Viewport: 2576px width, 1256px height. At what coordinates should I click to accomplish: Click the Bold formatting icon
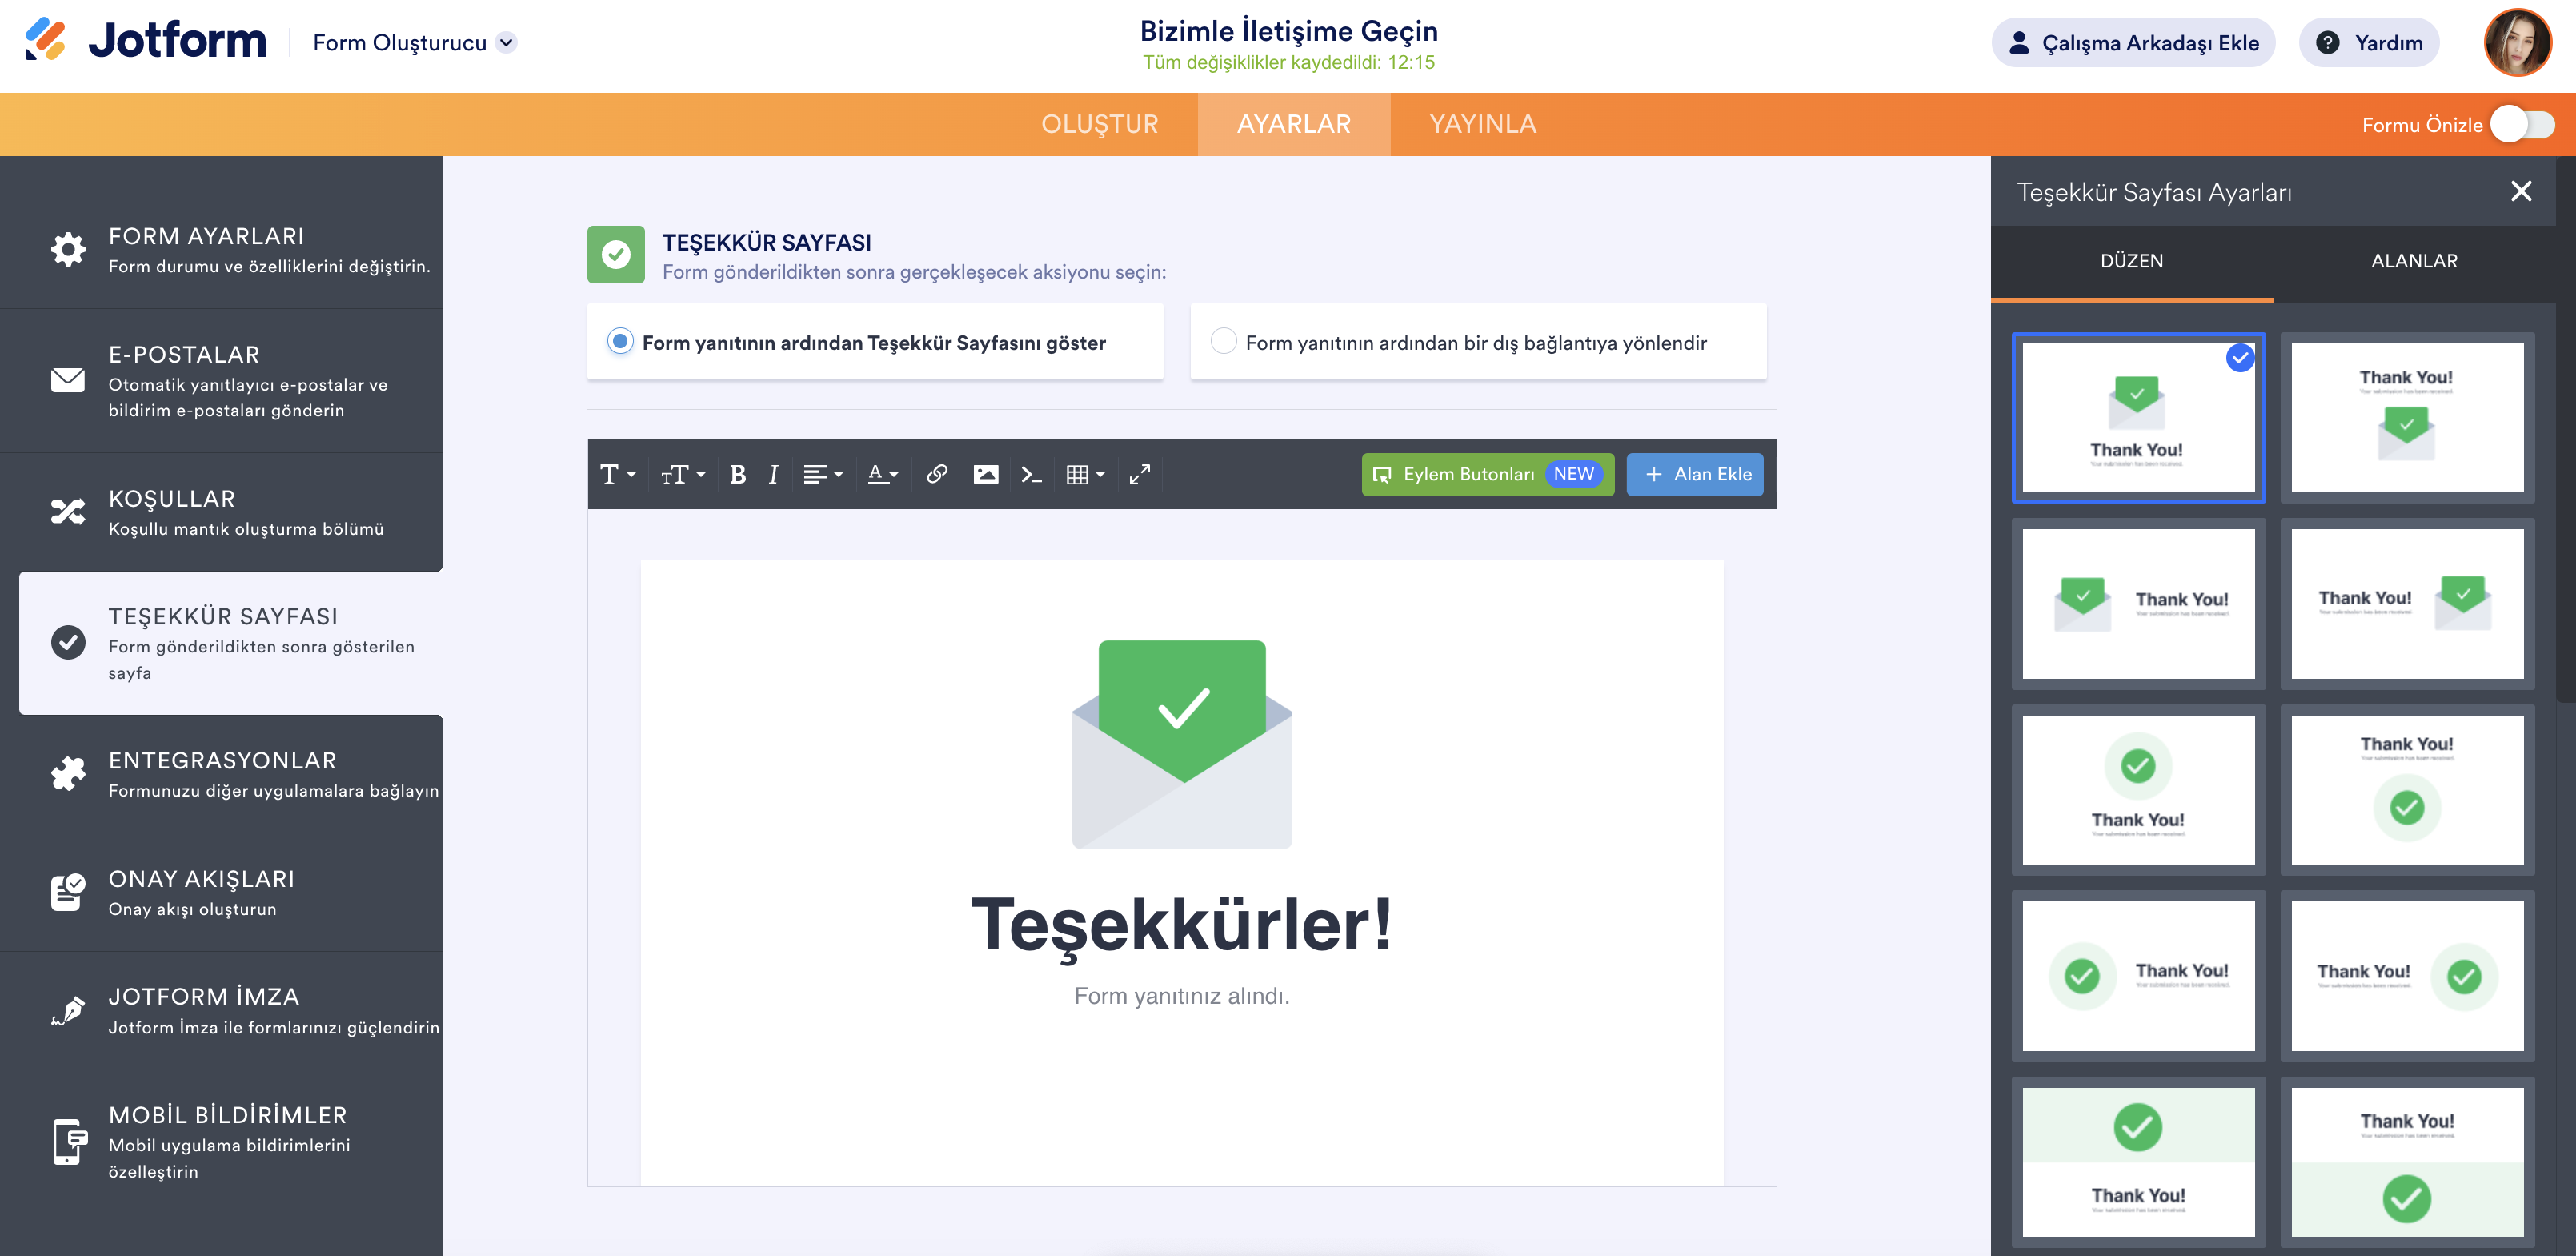[737, 475]
